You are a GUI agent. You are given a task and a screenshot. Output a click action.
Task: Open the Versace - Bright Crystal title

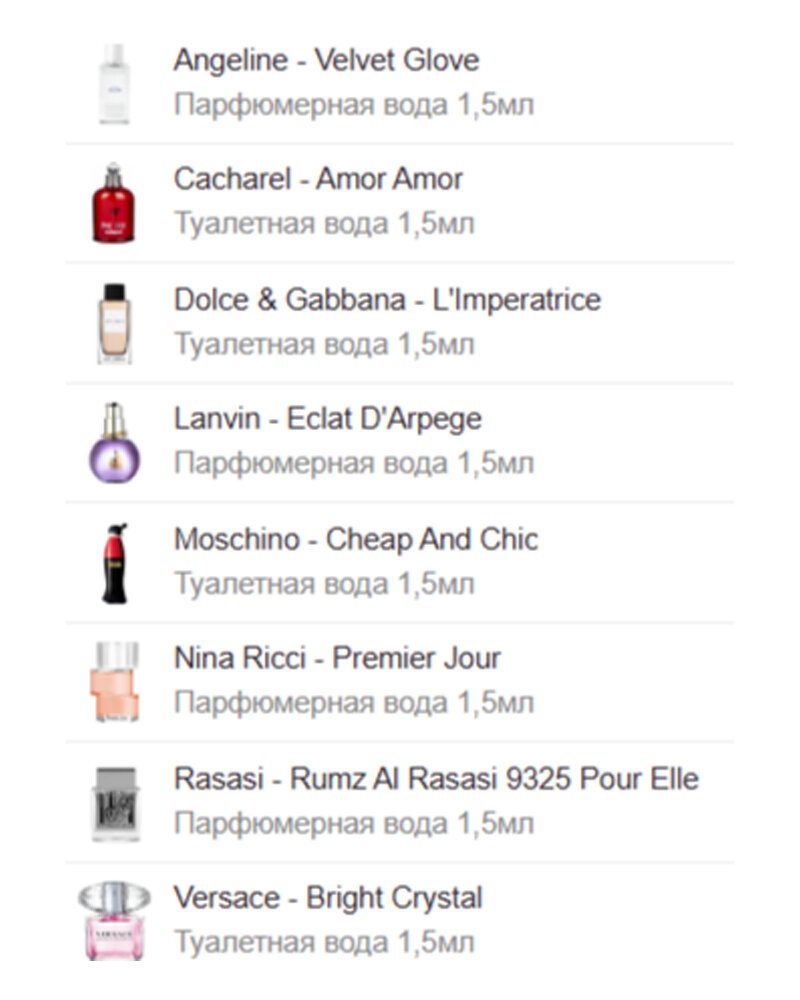pos(328,898)
